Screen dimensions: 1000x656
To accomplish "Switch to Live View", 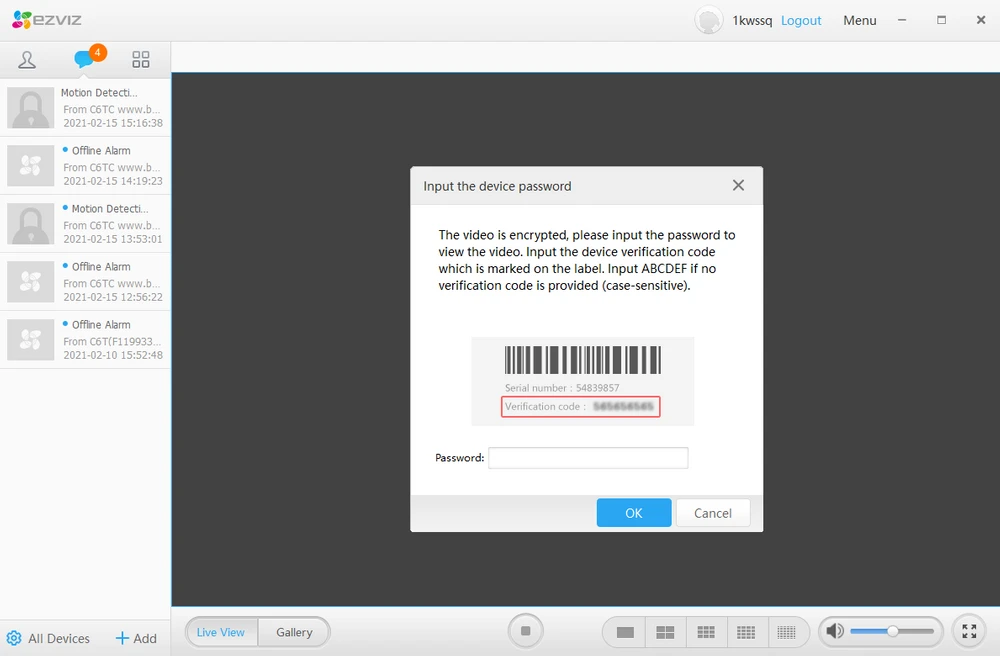I will (x=221, y=632).
